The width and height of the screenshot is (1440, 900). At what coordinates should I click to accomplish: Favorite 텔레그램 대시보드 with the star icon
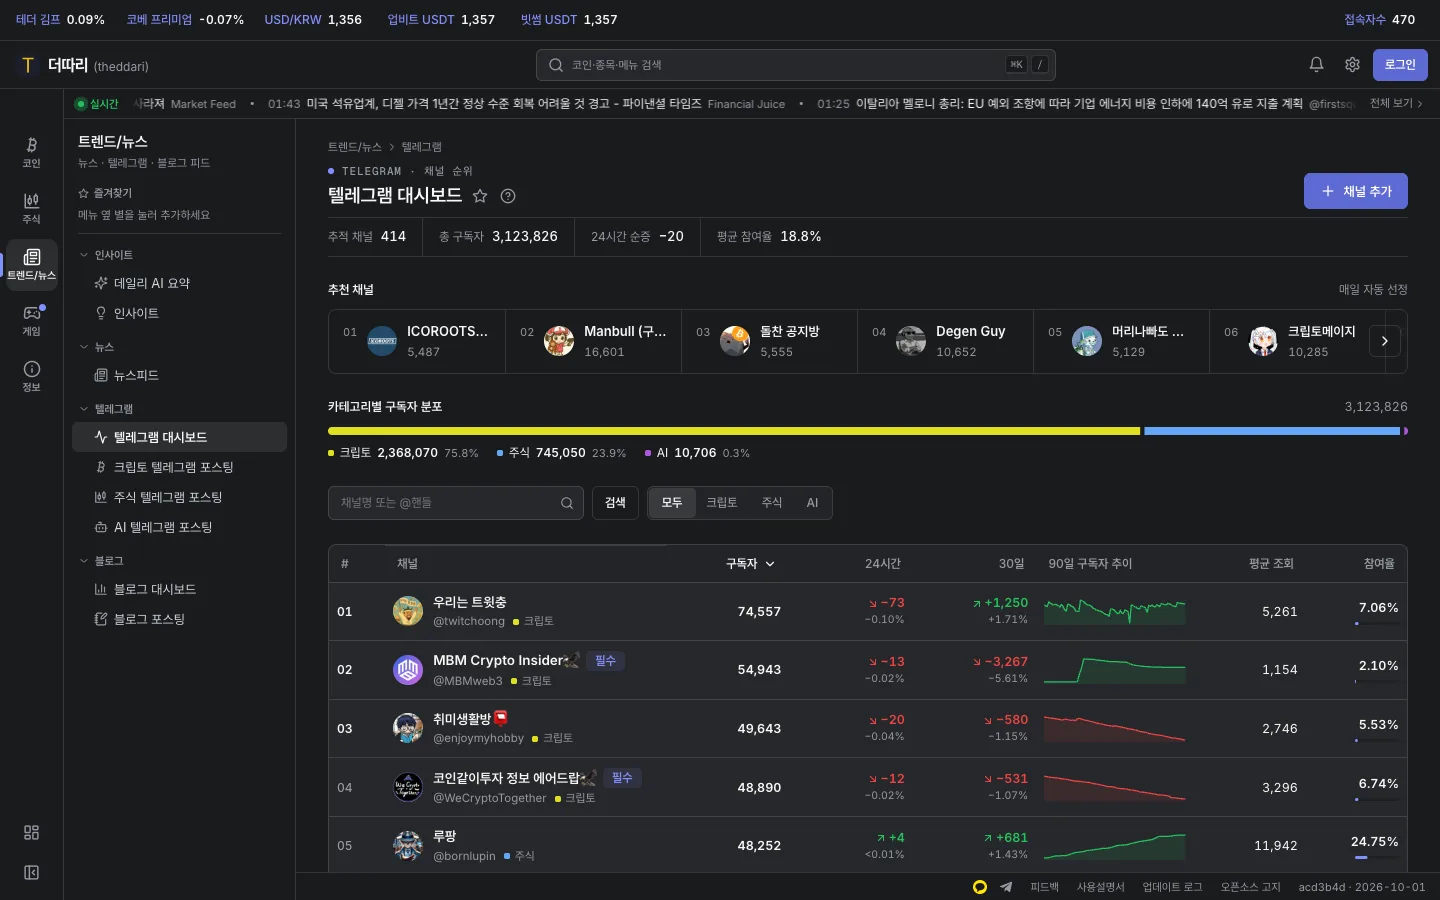[480, 196]
